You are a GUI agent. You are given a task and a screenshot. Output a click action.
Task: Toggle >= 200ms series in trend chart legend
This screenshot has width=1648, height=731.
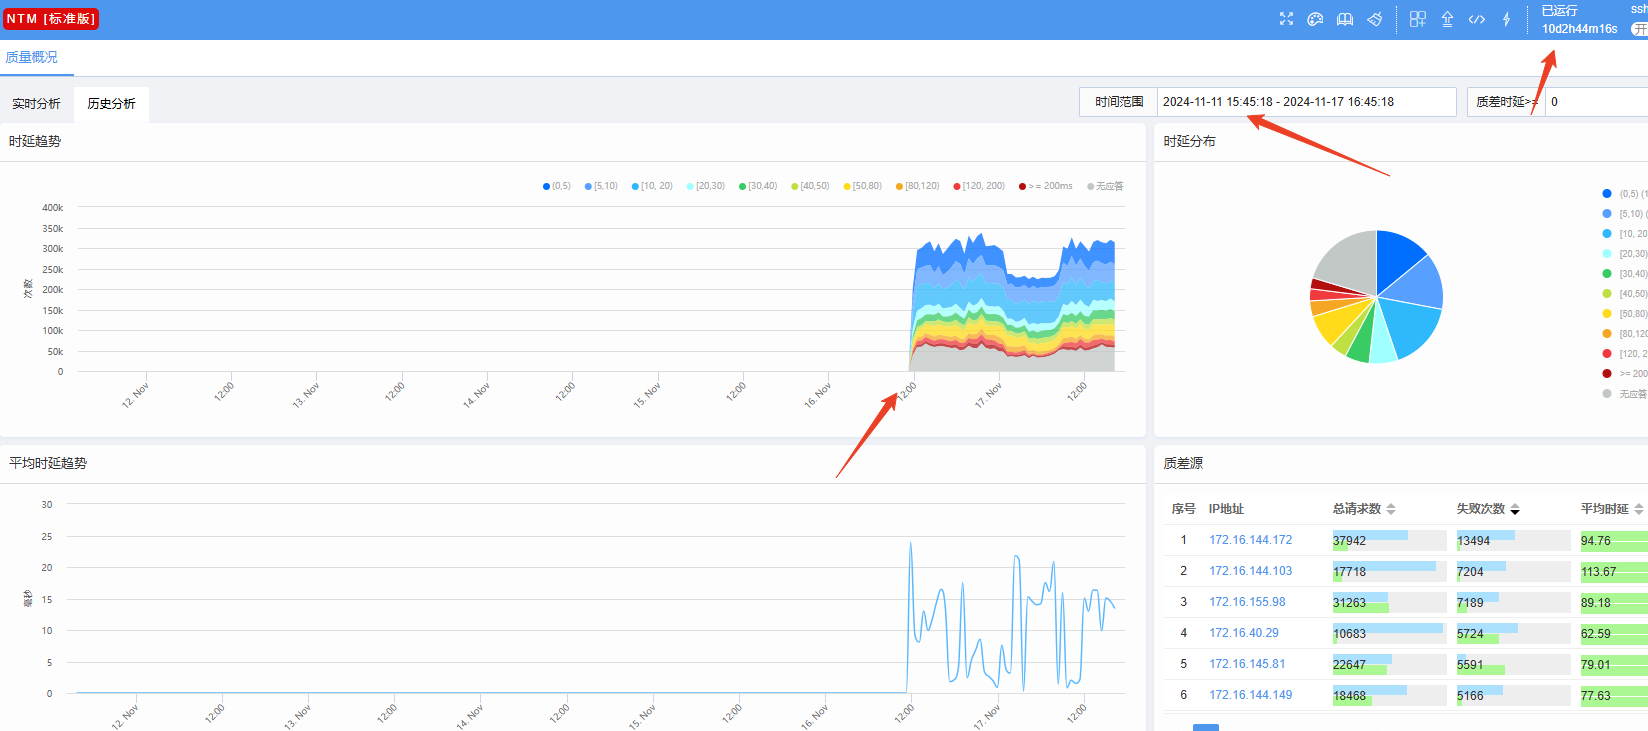click(x=1045, y=186)
